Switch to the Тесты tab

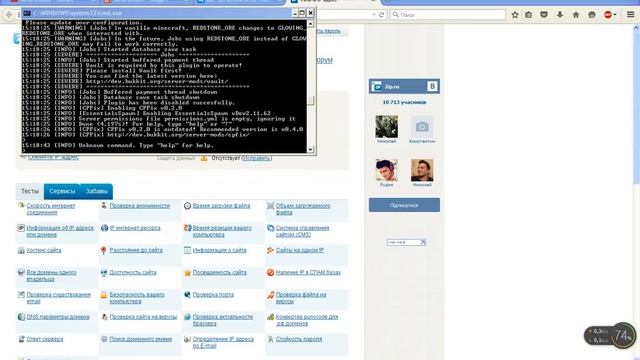30,191
